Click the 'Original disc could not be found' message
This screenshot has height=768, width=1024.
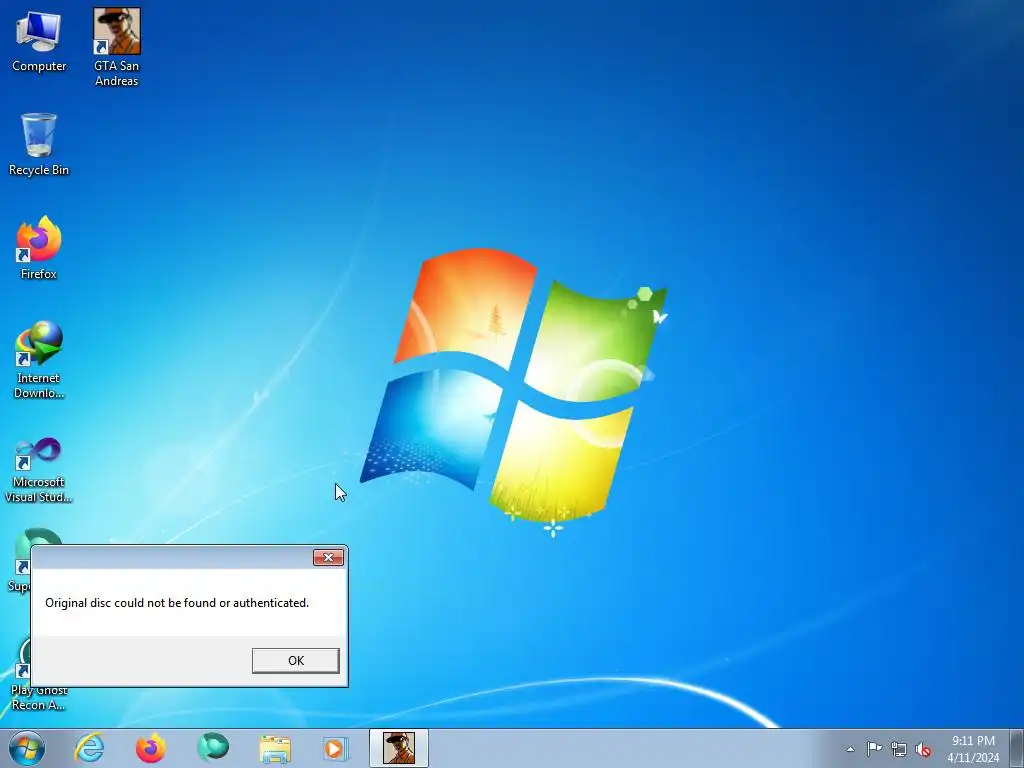[x=177, y=603]
